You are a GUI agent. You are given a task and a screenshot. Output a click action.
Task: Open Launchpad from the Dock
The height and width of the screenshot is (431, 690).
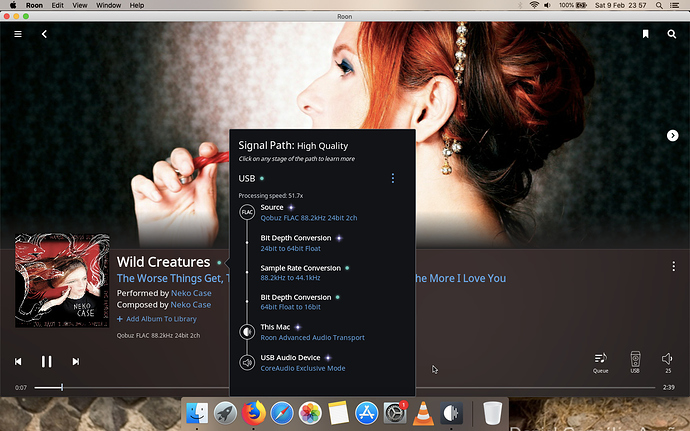click(225, 413)
